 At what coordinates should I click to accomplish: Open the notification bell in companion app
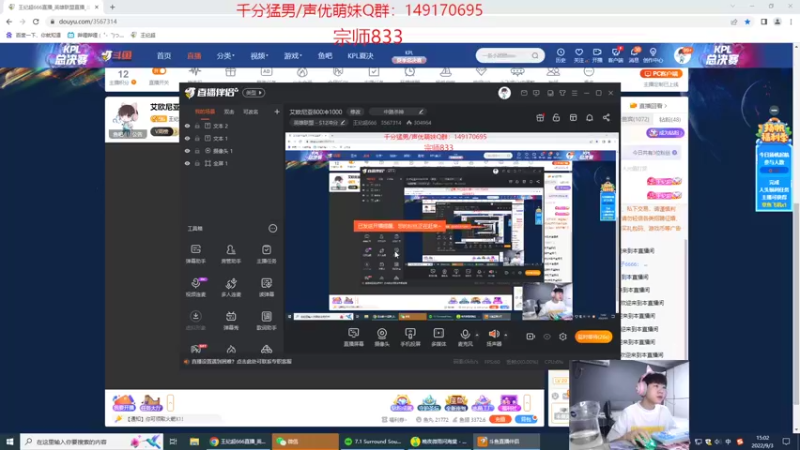[x=589, y=118]
